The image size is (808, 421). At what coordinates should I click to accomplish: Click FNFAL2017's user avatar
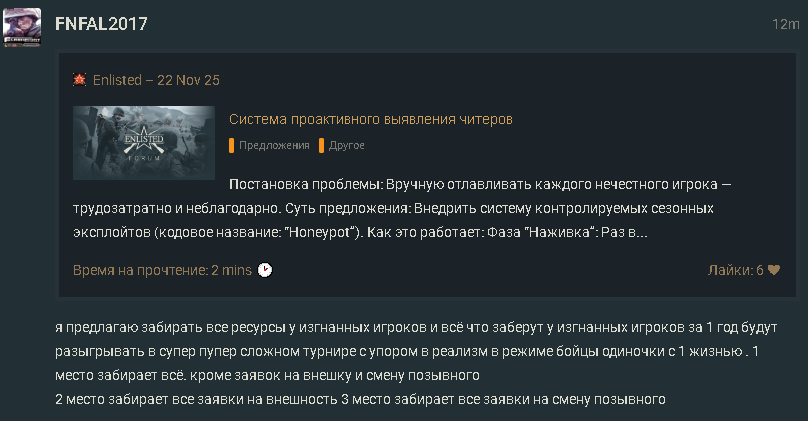point(22,28)
